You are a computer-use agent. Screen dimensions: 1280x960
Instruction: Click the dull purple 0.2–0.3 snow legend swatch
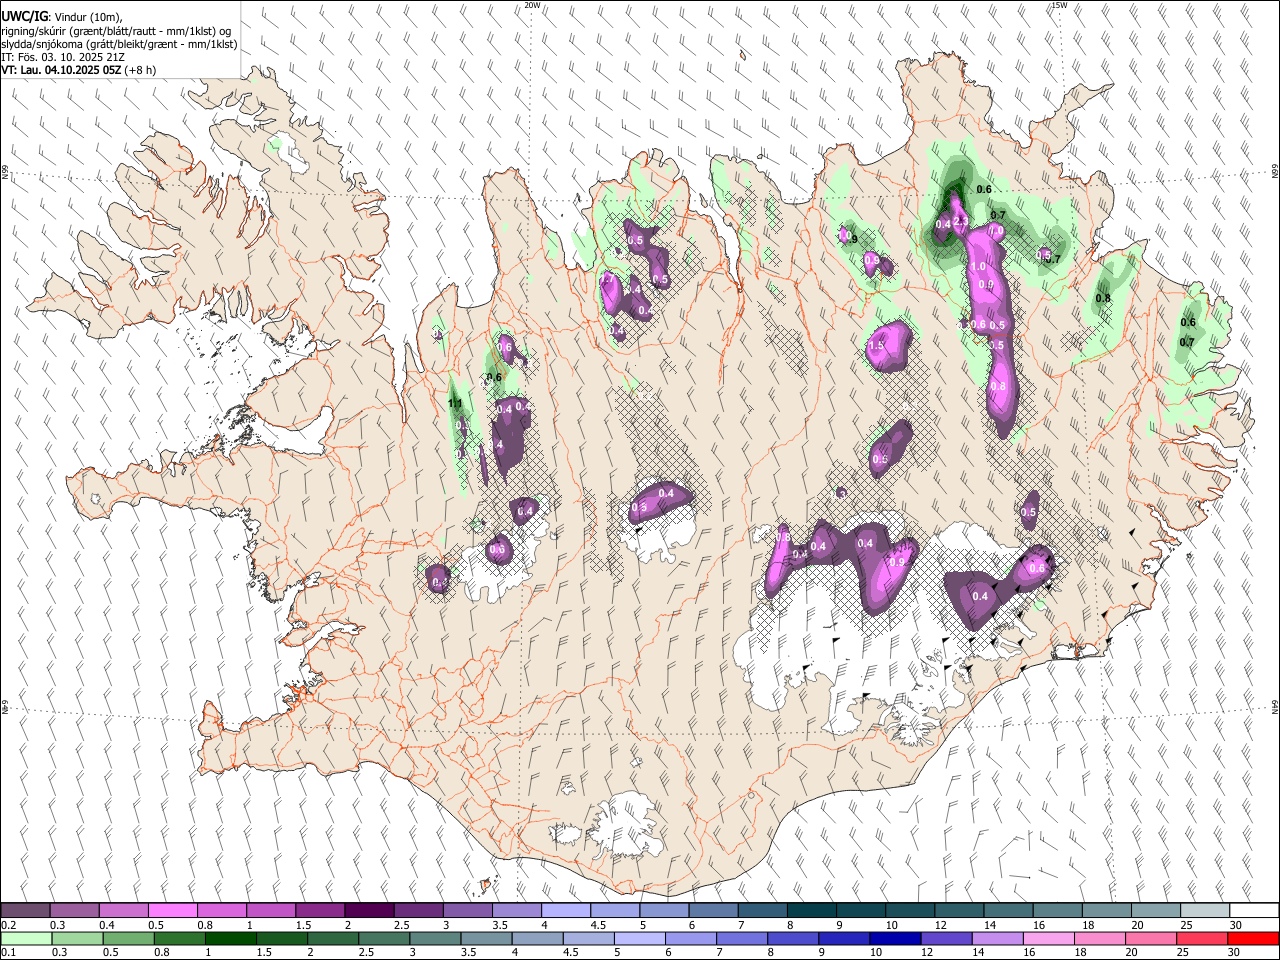click(25, 911)
